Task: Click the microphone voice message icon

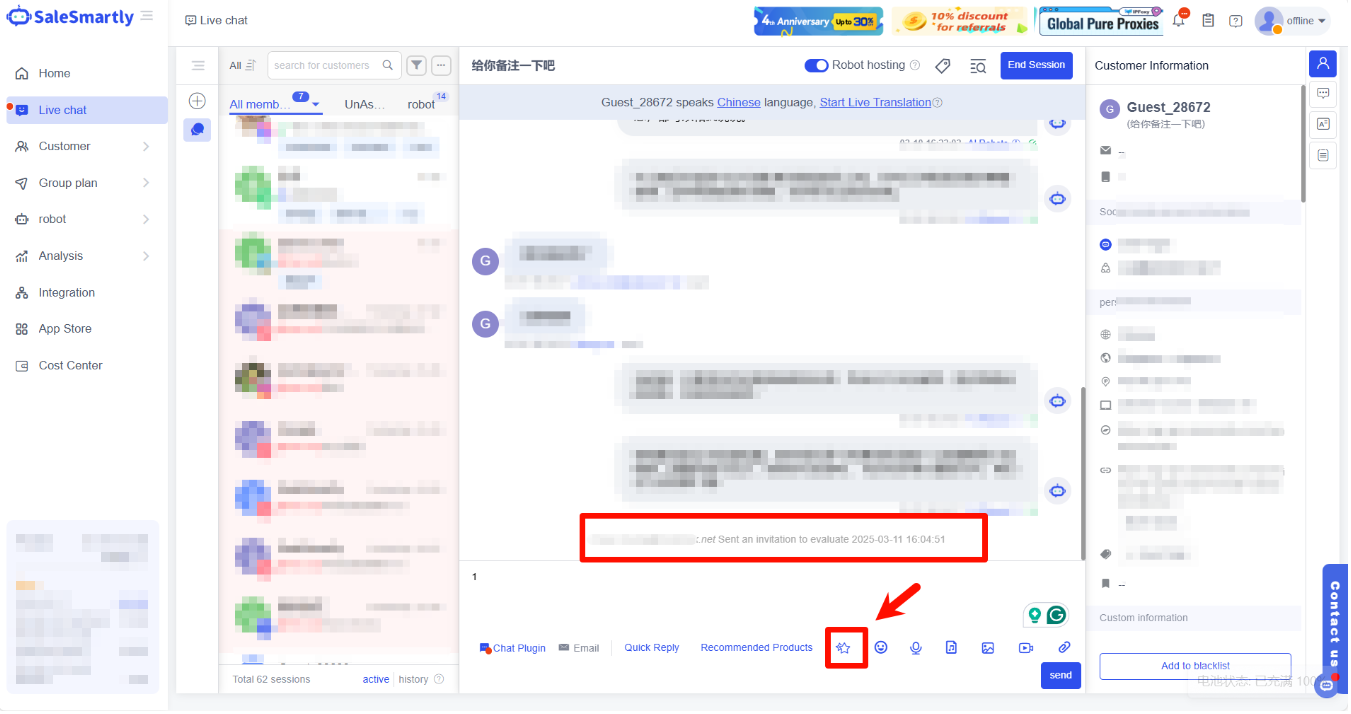Action: pos(915,648)
